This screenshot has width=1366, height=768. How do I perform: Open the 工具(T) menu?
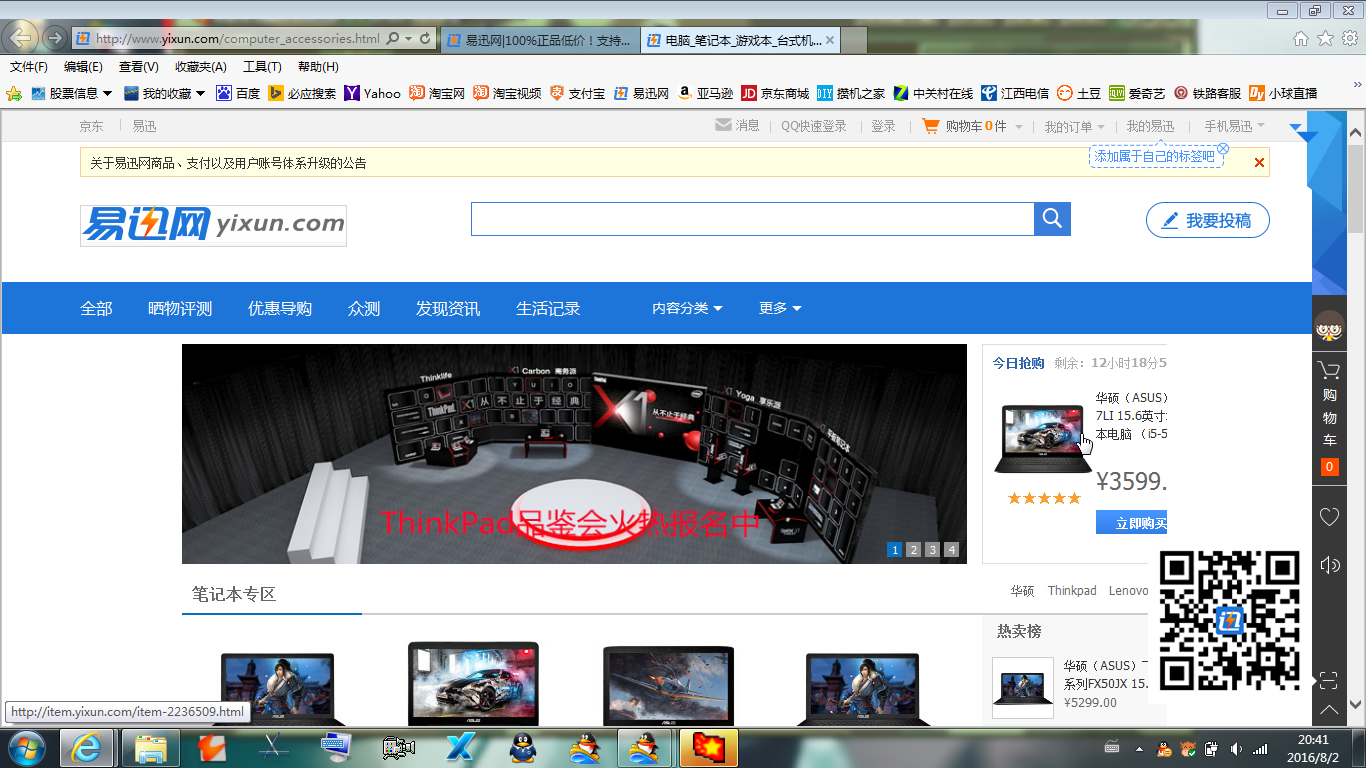pos(262,67)
